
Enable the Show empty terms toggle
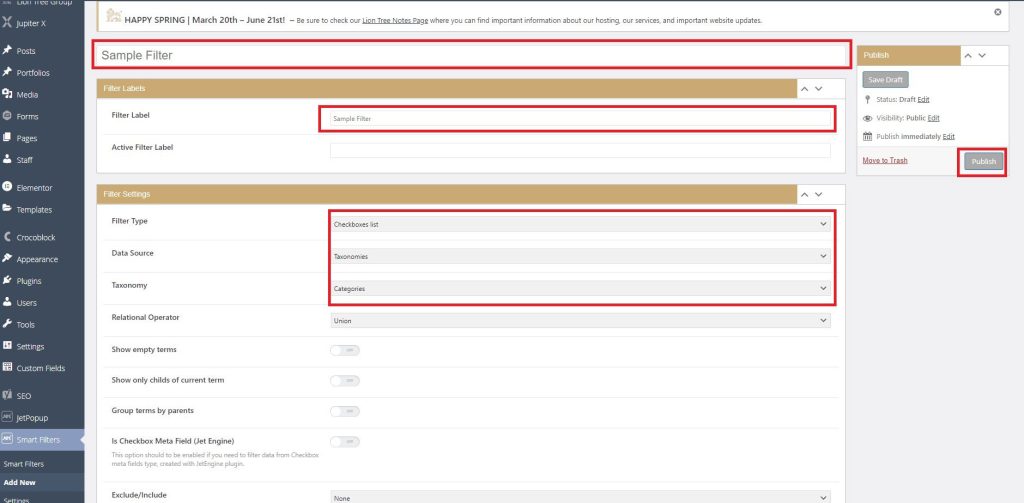[344, 350]
